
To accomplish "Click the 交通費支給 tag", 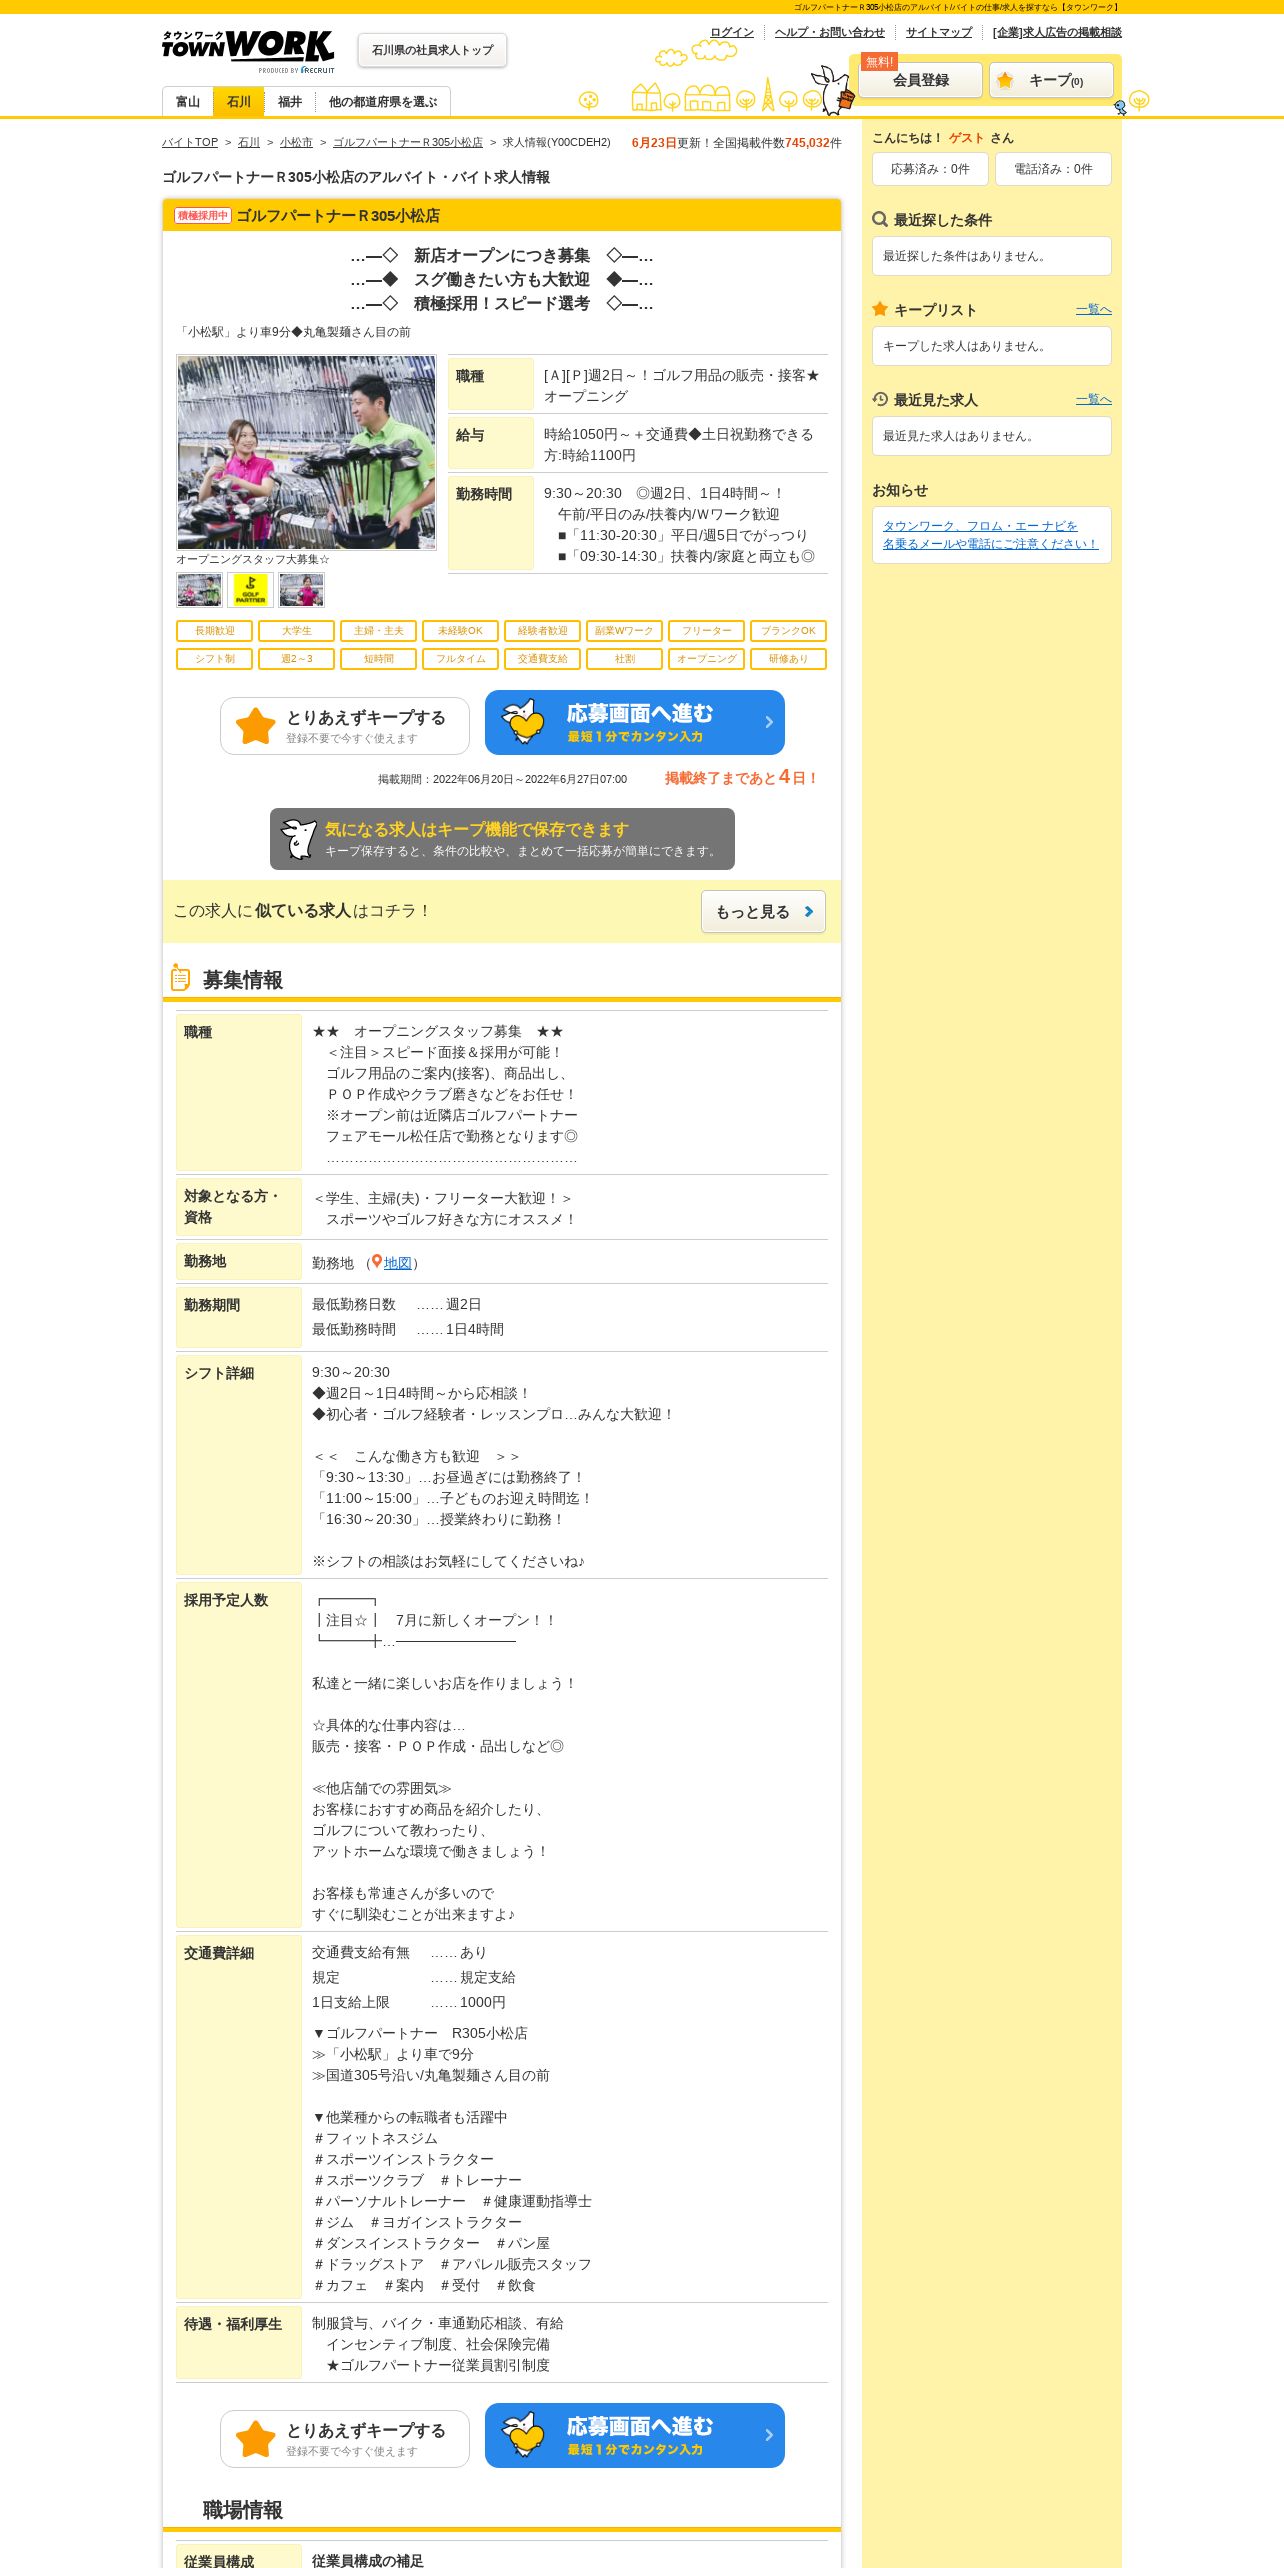I will click(x=543, y=659).
